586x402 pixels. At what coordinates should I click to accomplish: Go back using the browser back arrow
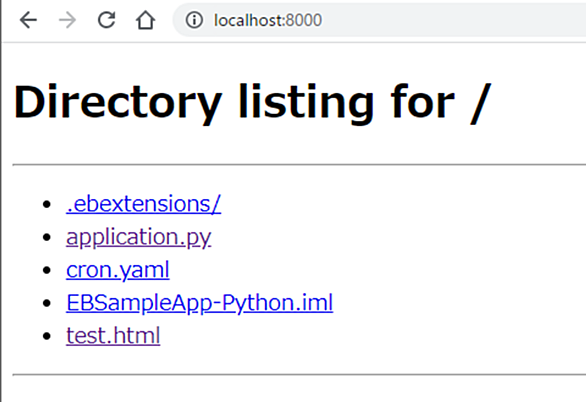(28, 20)
